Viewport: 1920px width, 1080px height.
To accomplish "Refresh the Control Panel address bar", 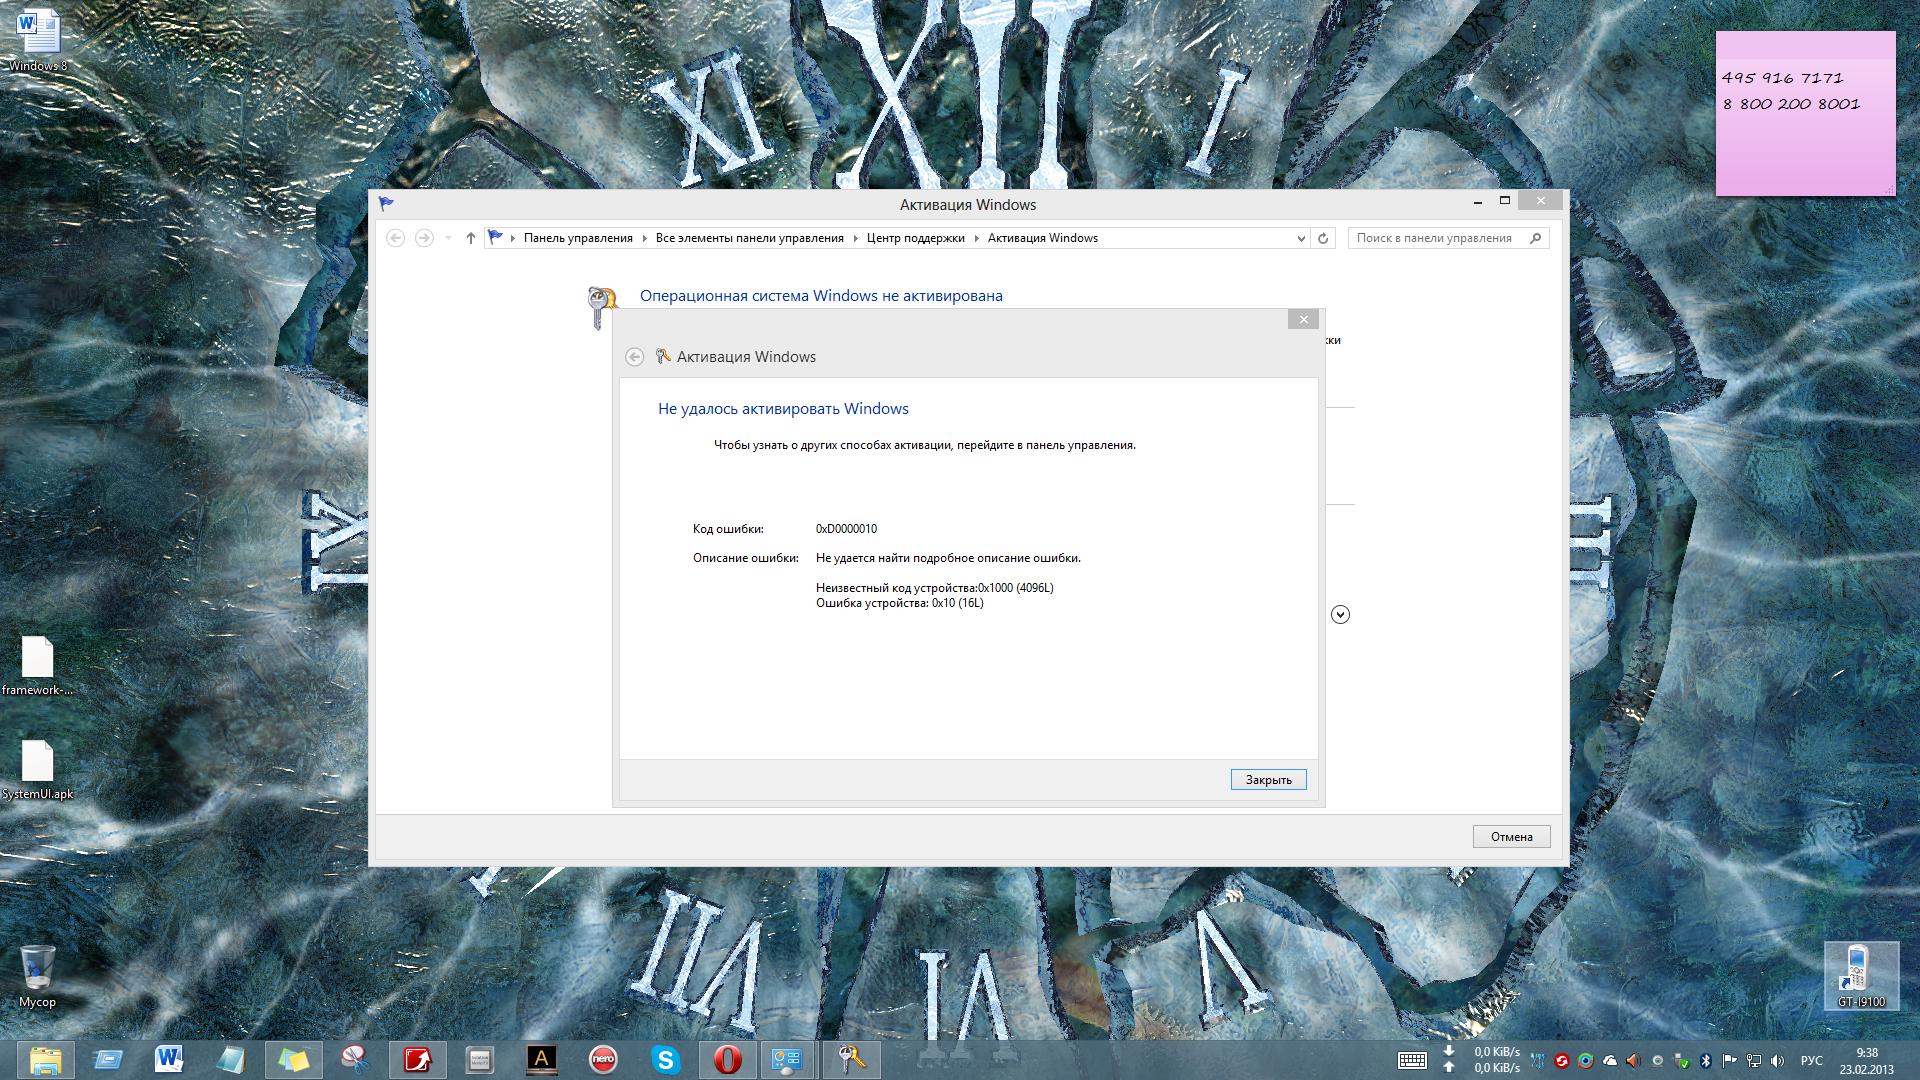I will point(1323,238).
